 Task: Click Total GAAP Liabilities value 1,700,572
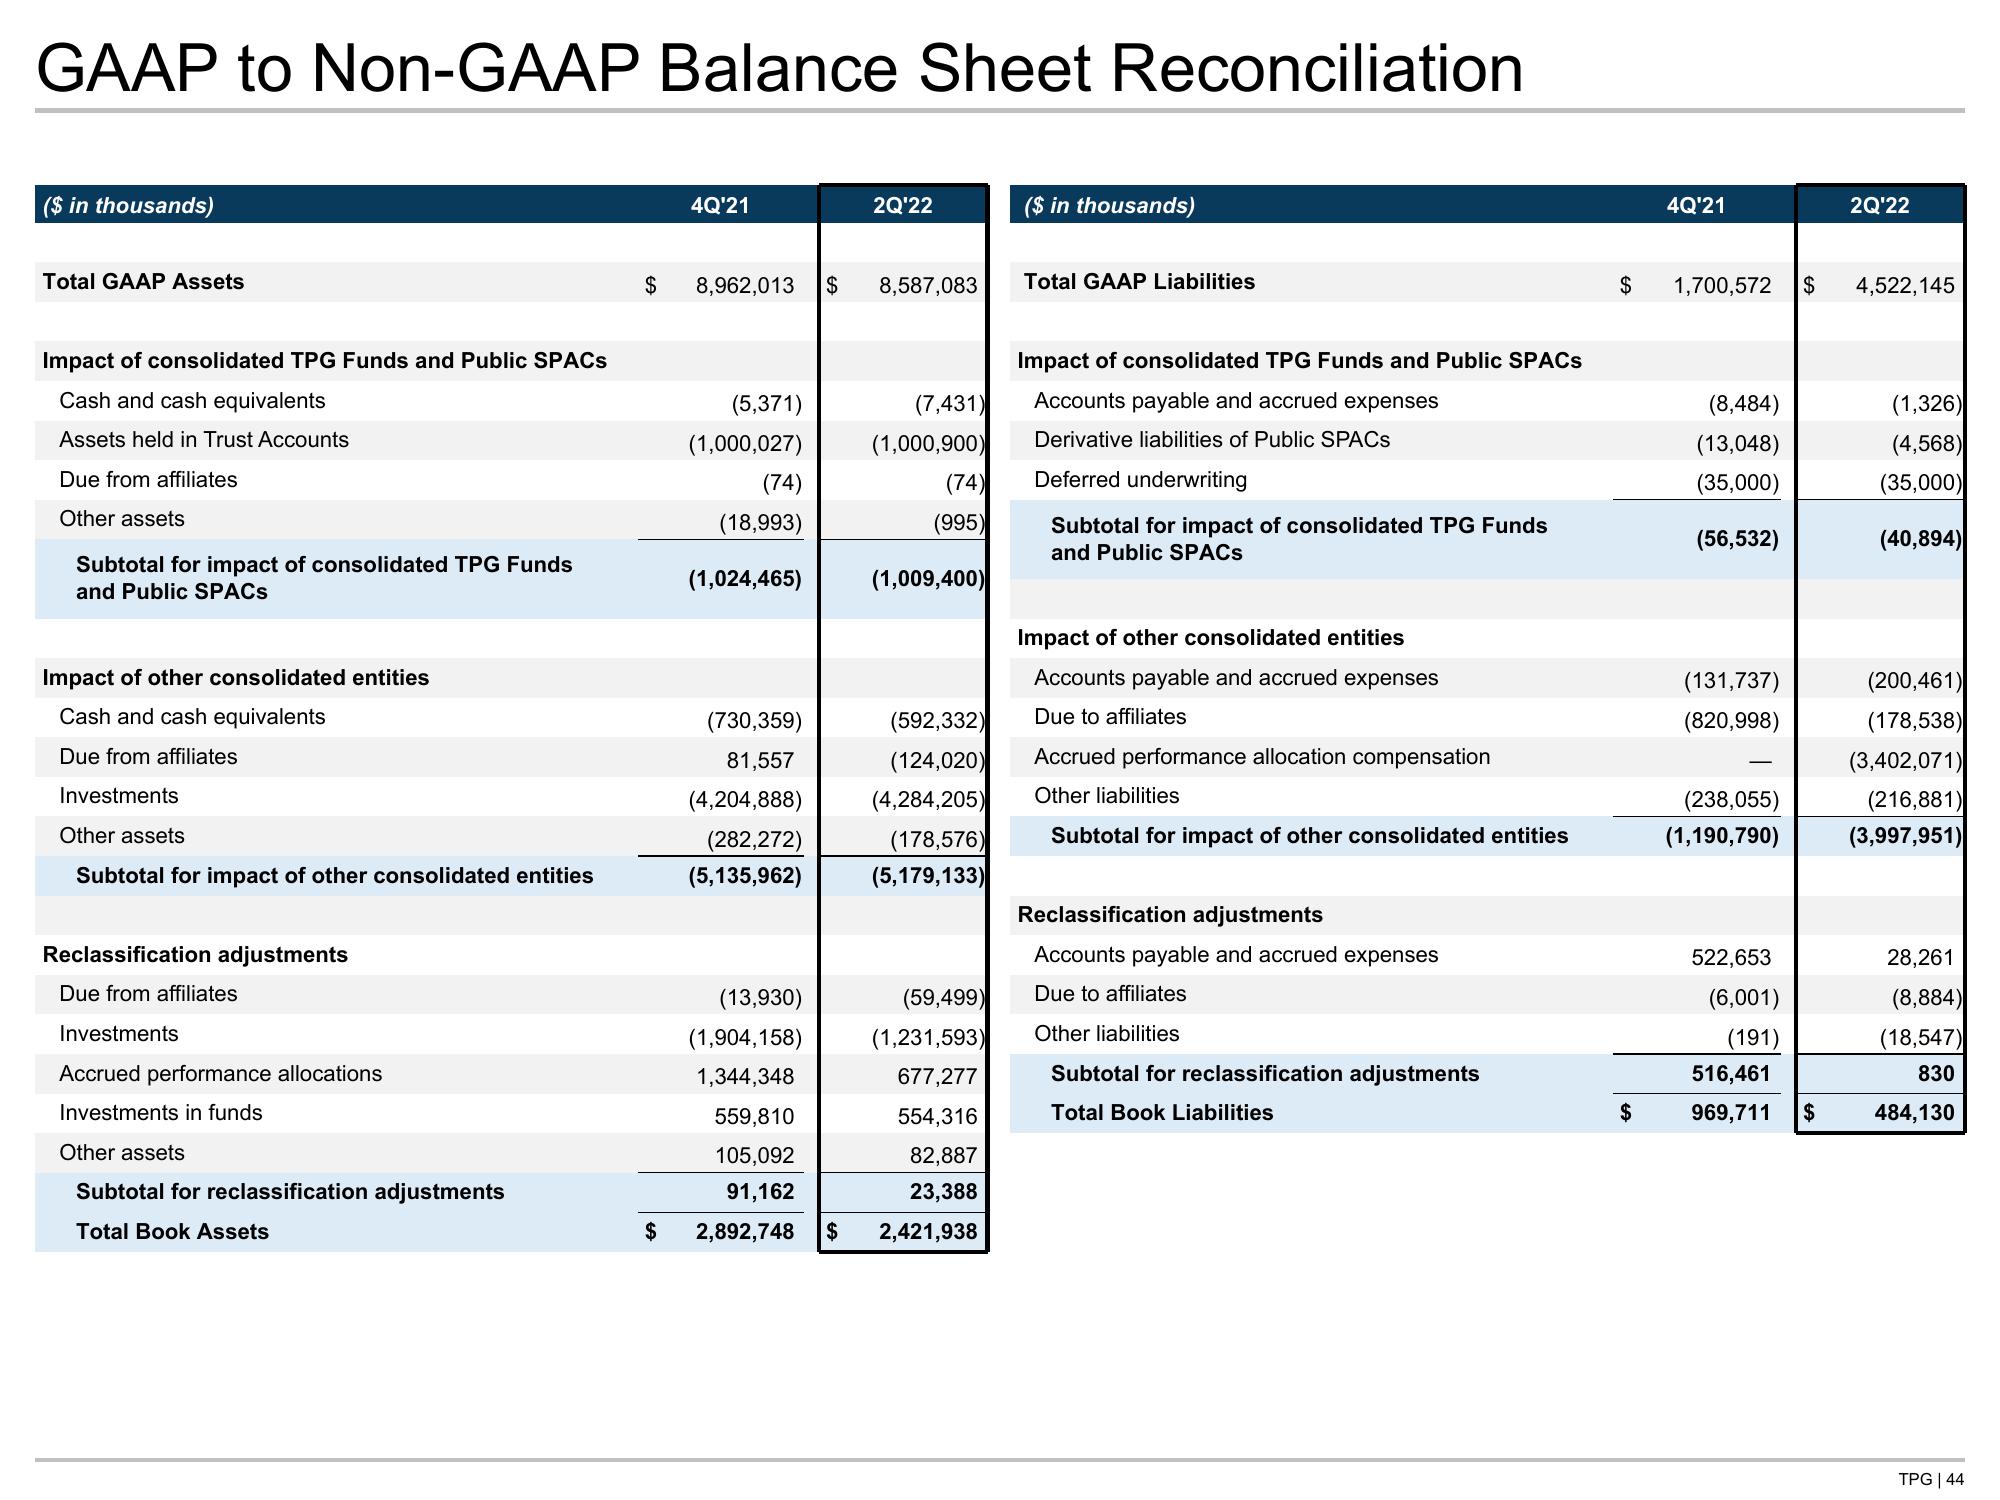[1722, 286]
